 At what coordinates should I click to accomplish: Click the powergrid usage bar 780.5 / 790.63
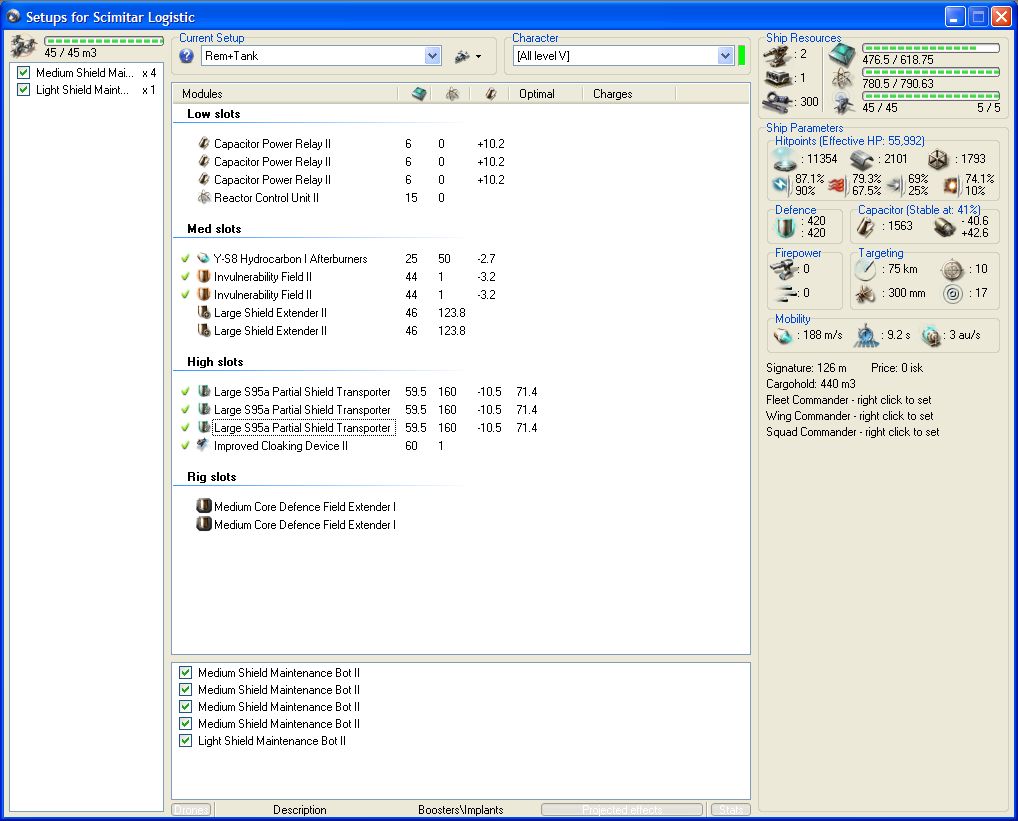(930, 72)
